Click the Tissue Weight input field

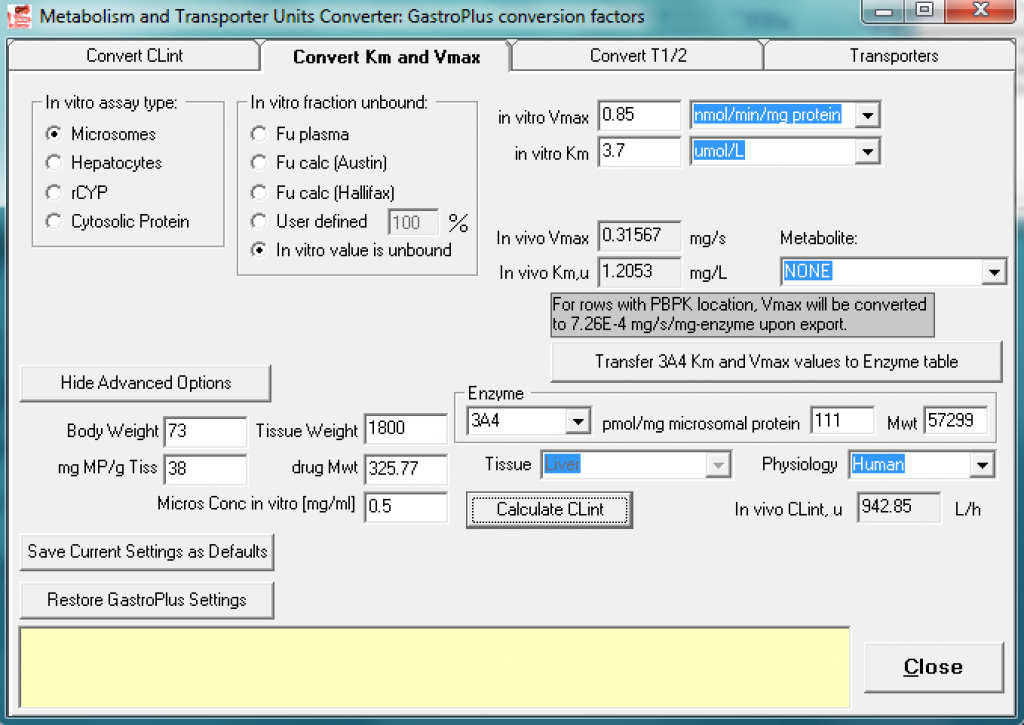(406, 429)
